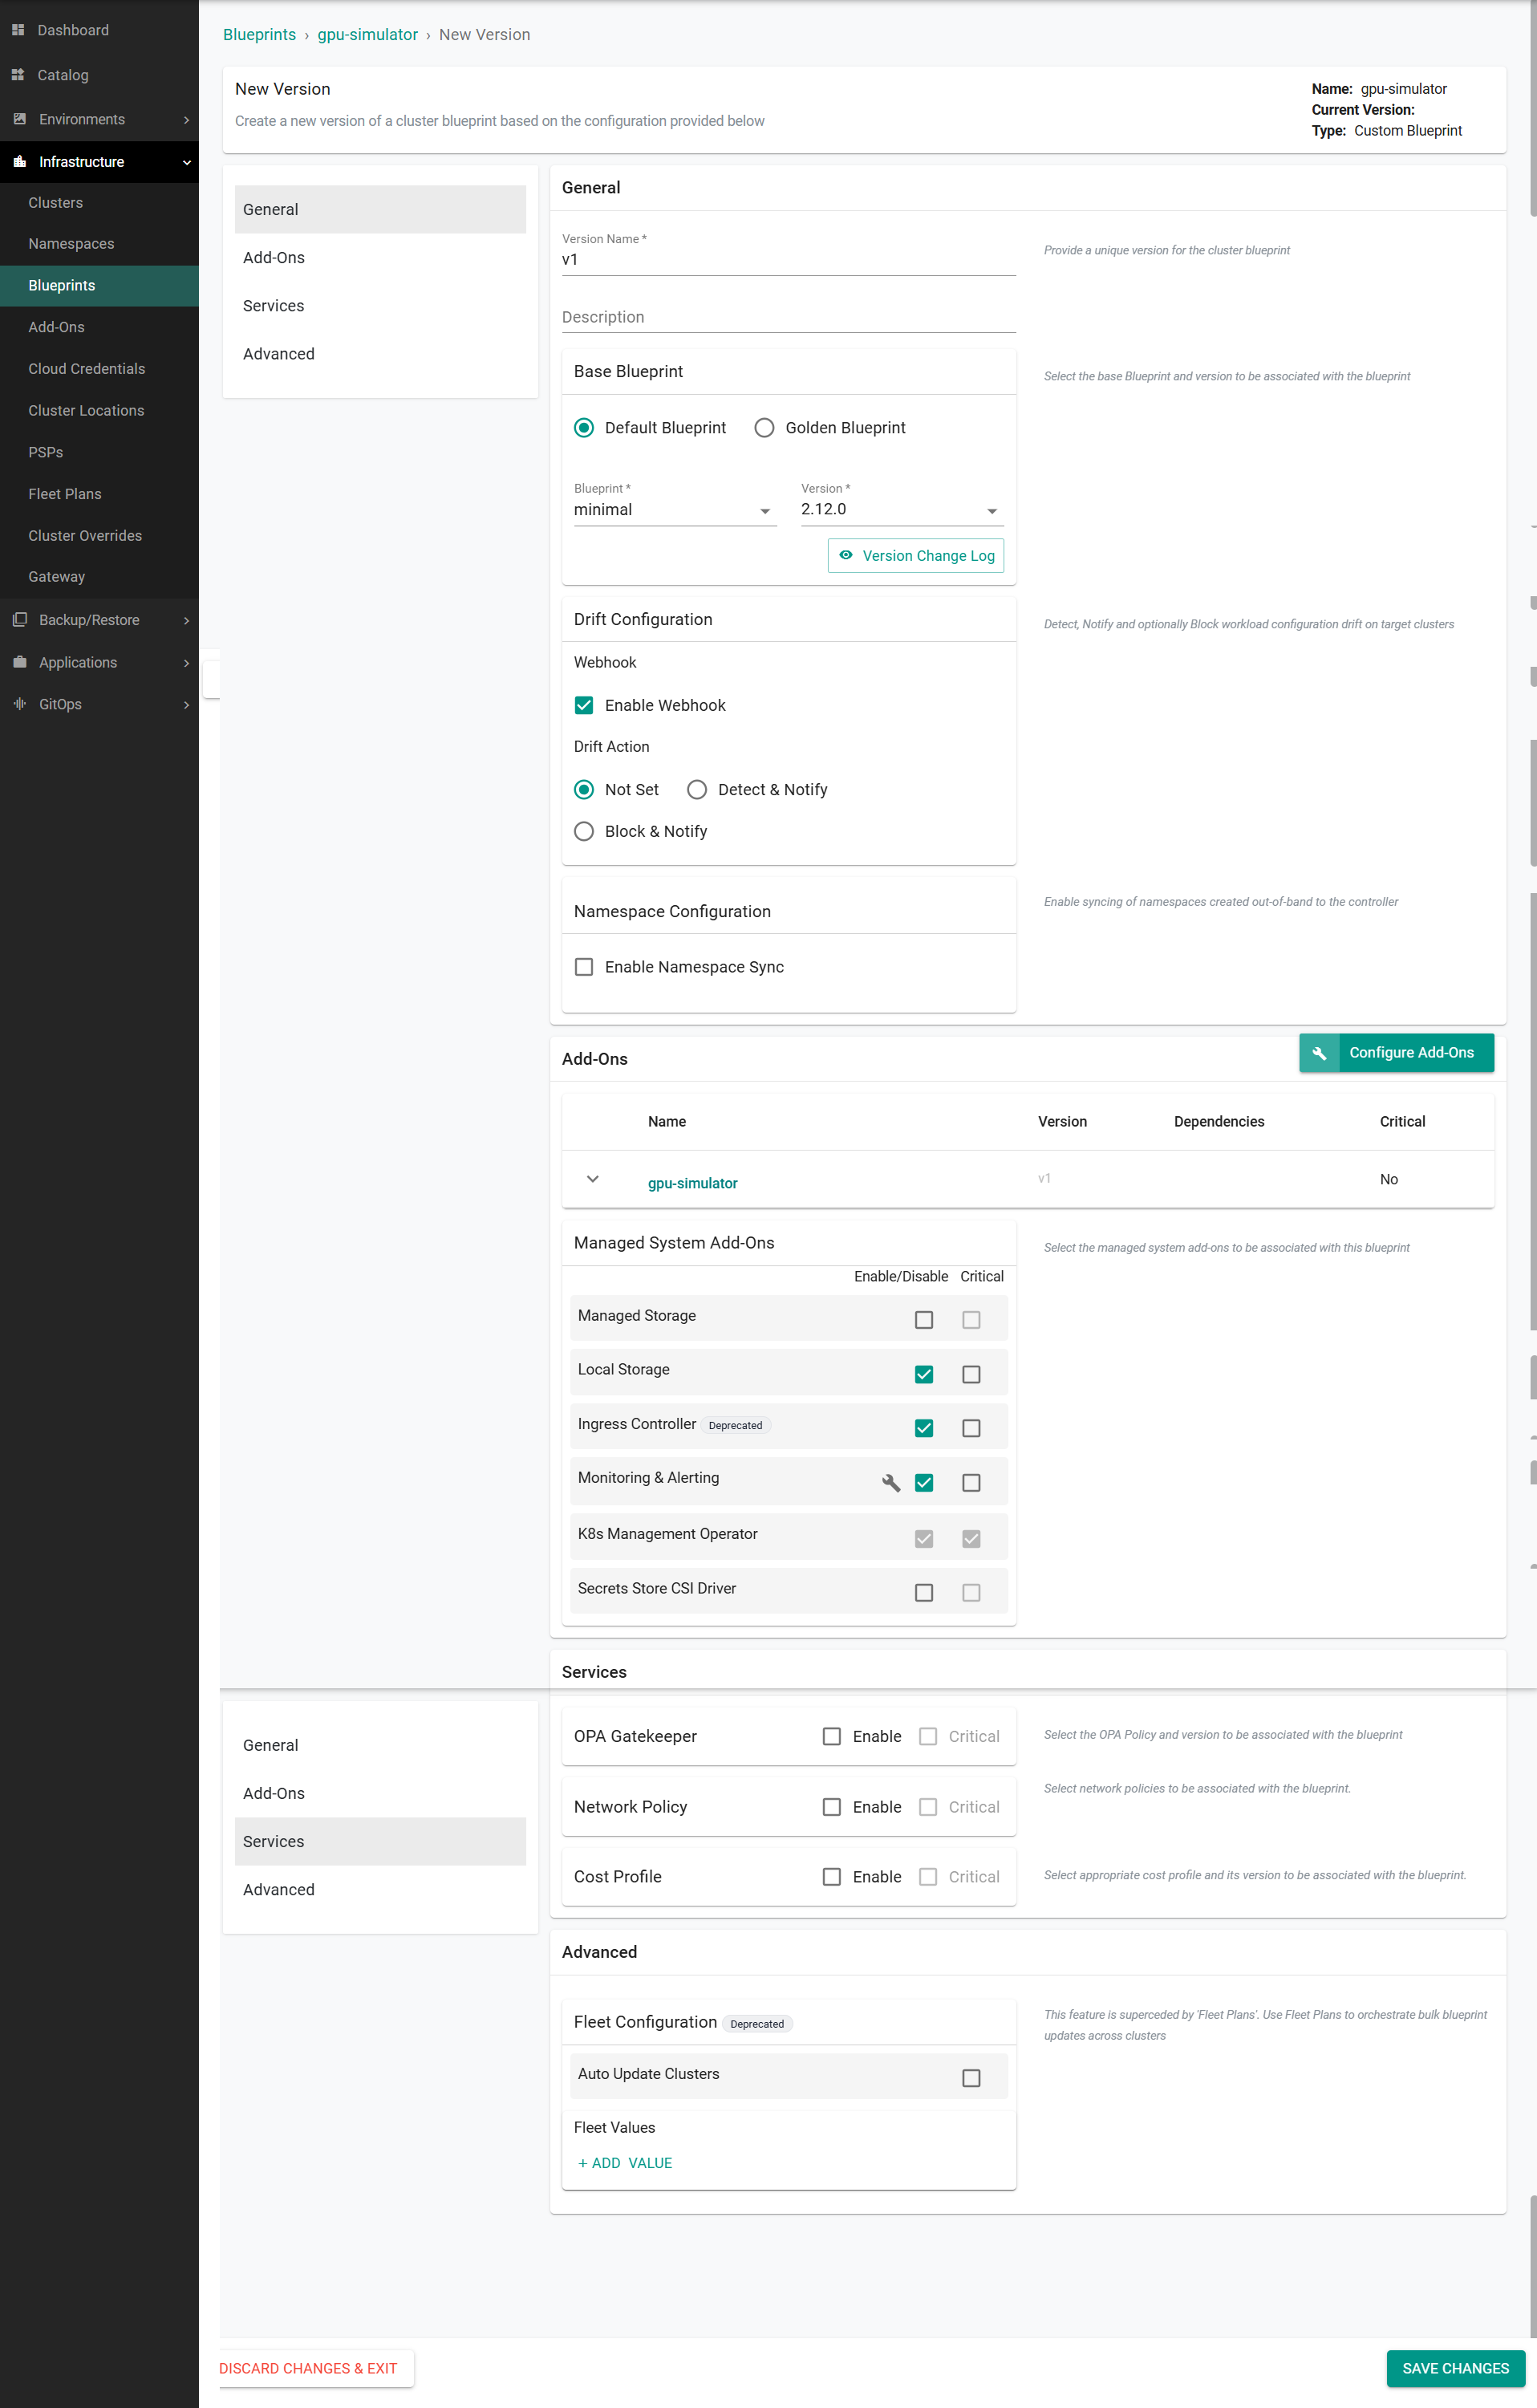Enable Network Policy checkbox
The width and height of the screenshot is (1537, 2408).
pyautogui.click(x=832, y=1807)
